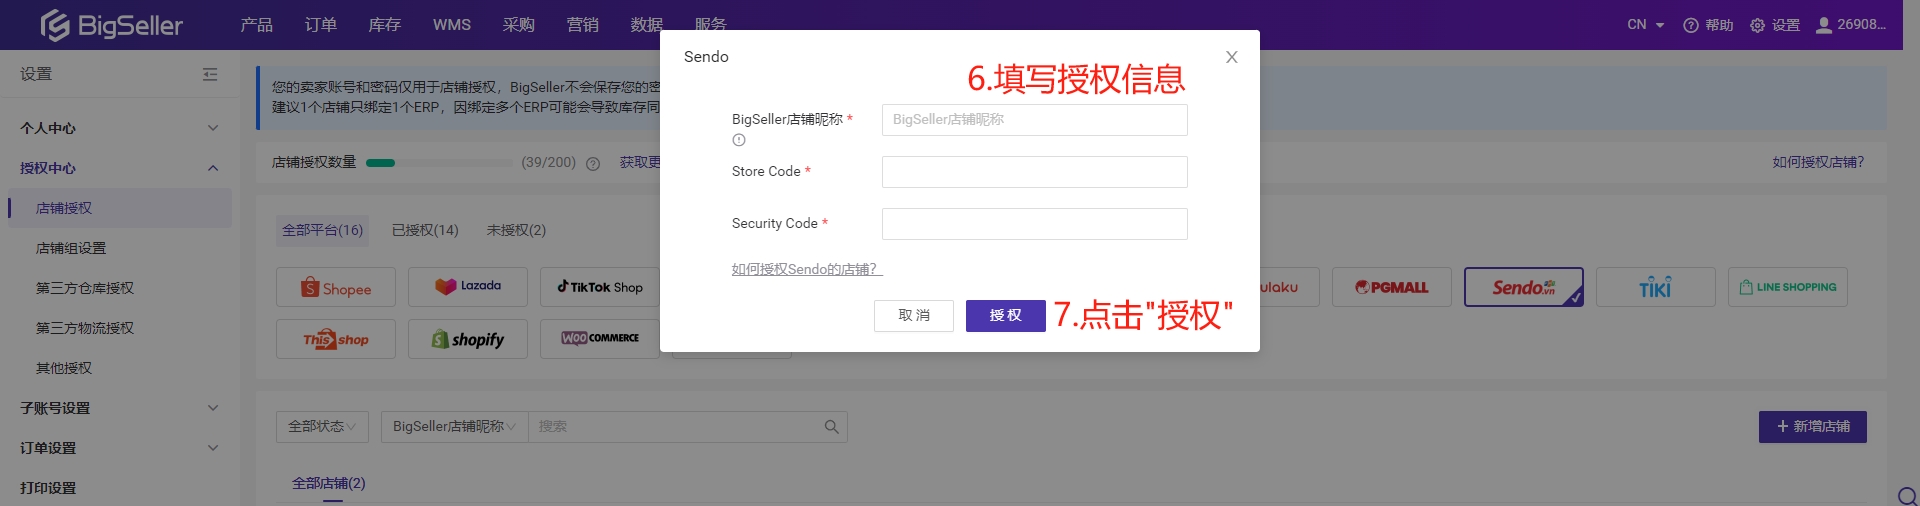Switch to the 全部平台(16) tab
Viewport: 1920px width, 506px height.
[323, 230]
